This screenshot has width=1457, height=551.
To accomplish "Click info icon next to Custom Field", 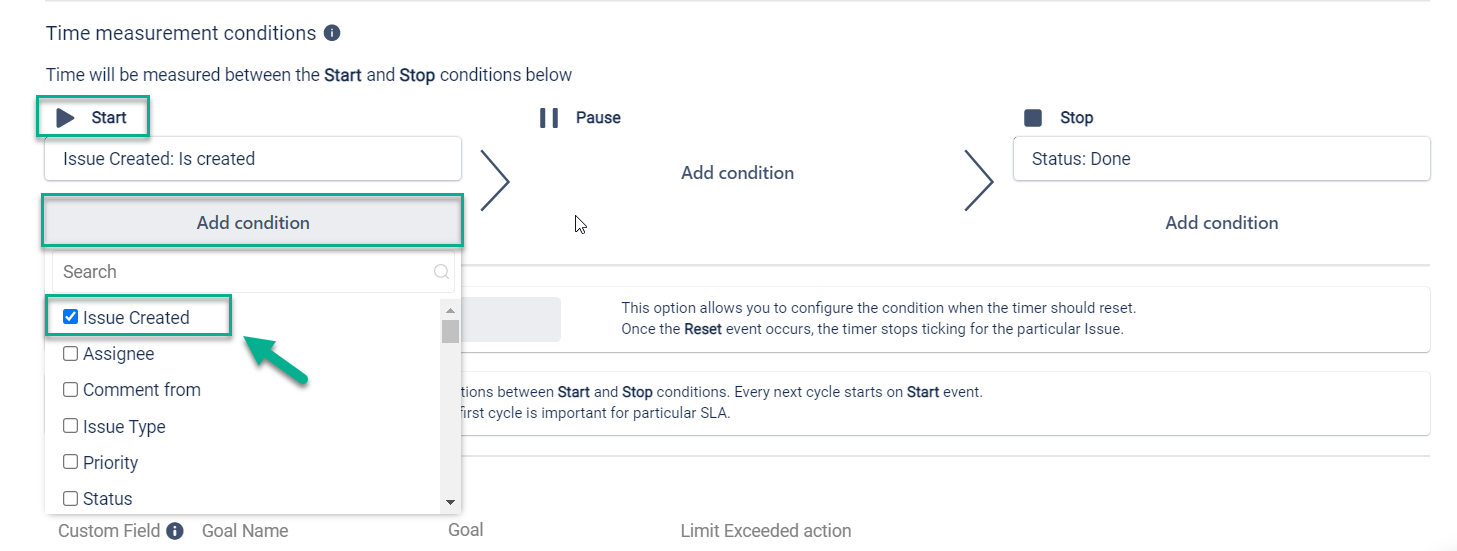I will pos(175,531).
